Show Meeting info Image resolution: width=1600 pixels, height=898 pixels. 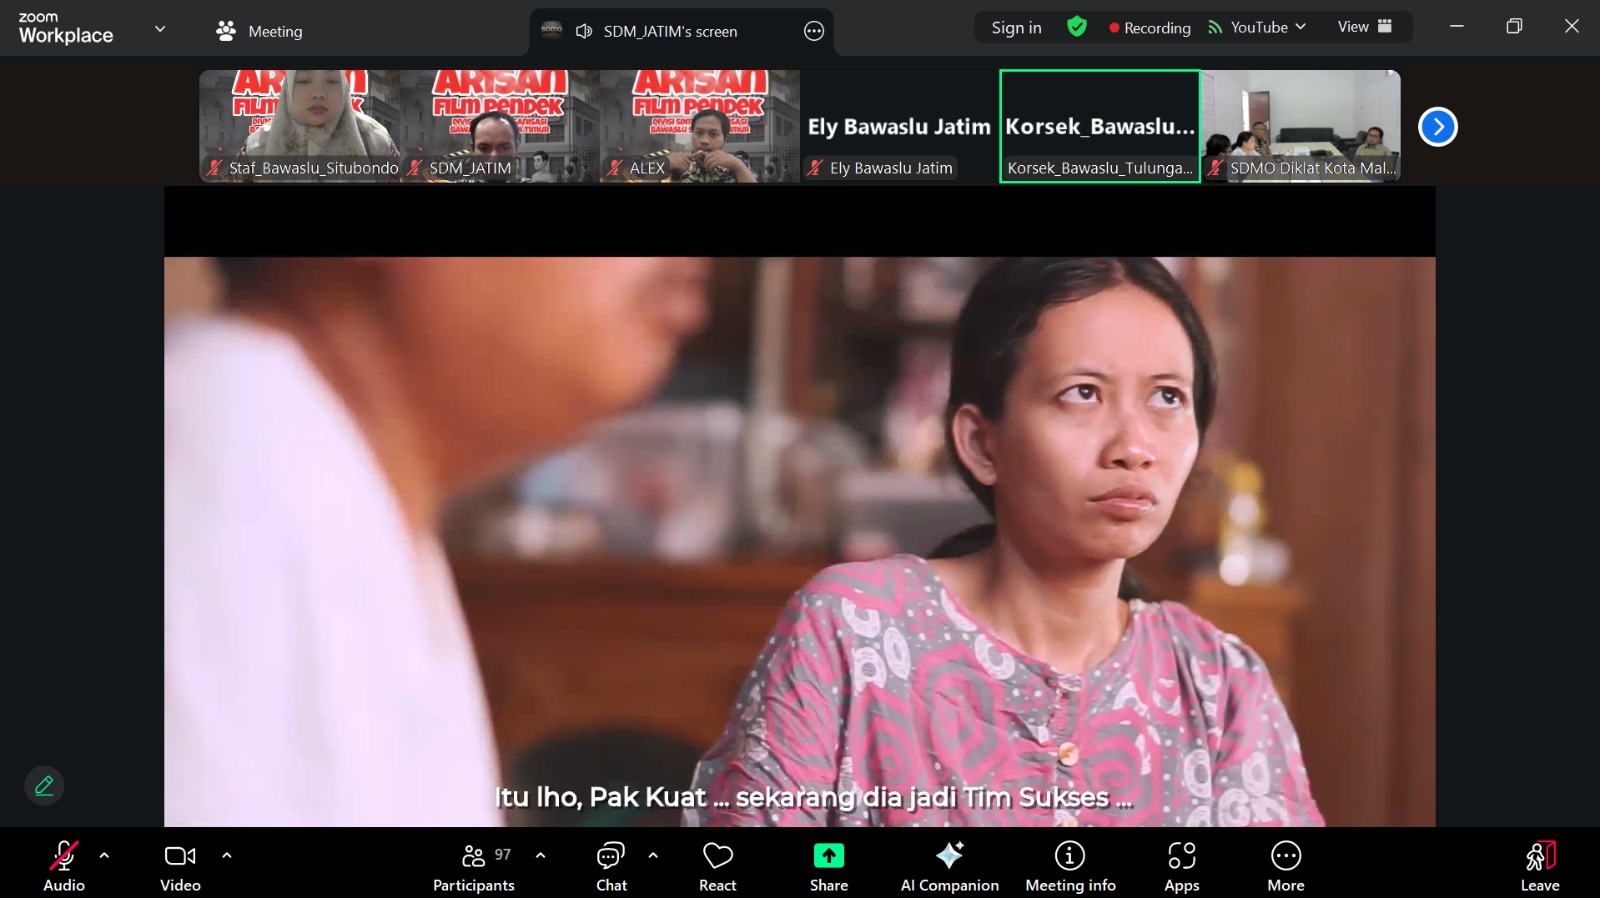(x=1070, y=866)
